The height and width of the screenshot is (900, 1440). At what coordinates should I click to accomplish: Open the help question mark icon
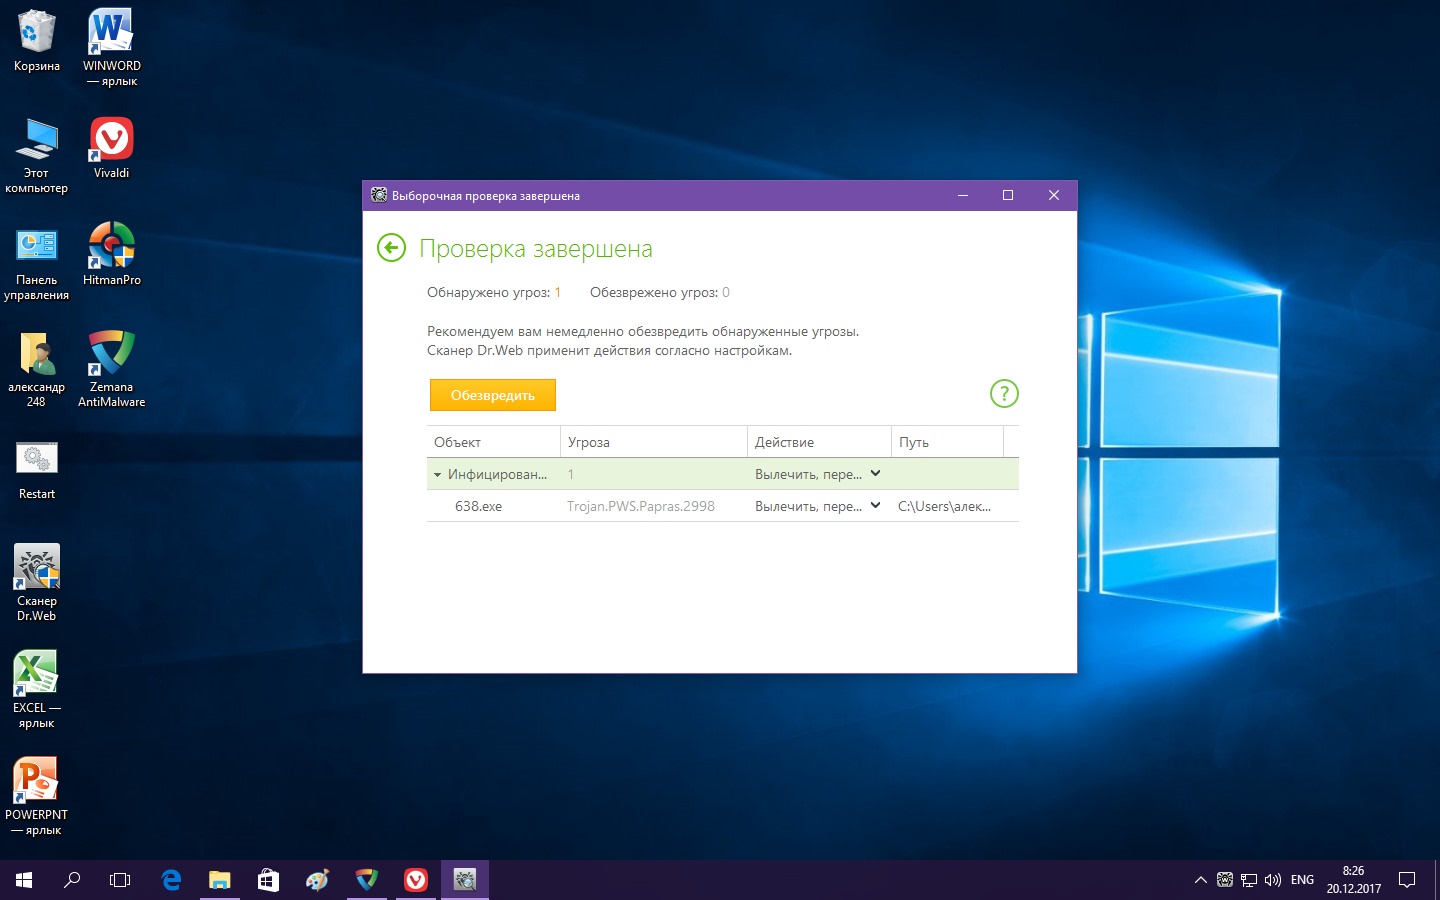coord(1004,394)
